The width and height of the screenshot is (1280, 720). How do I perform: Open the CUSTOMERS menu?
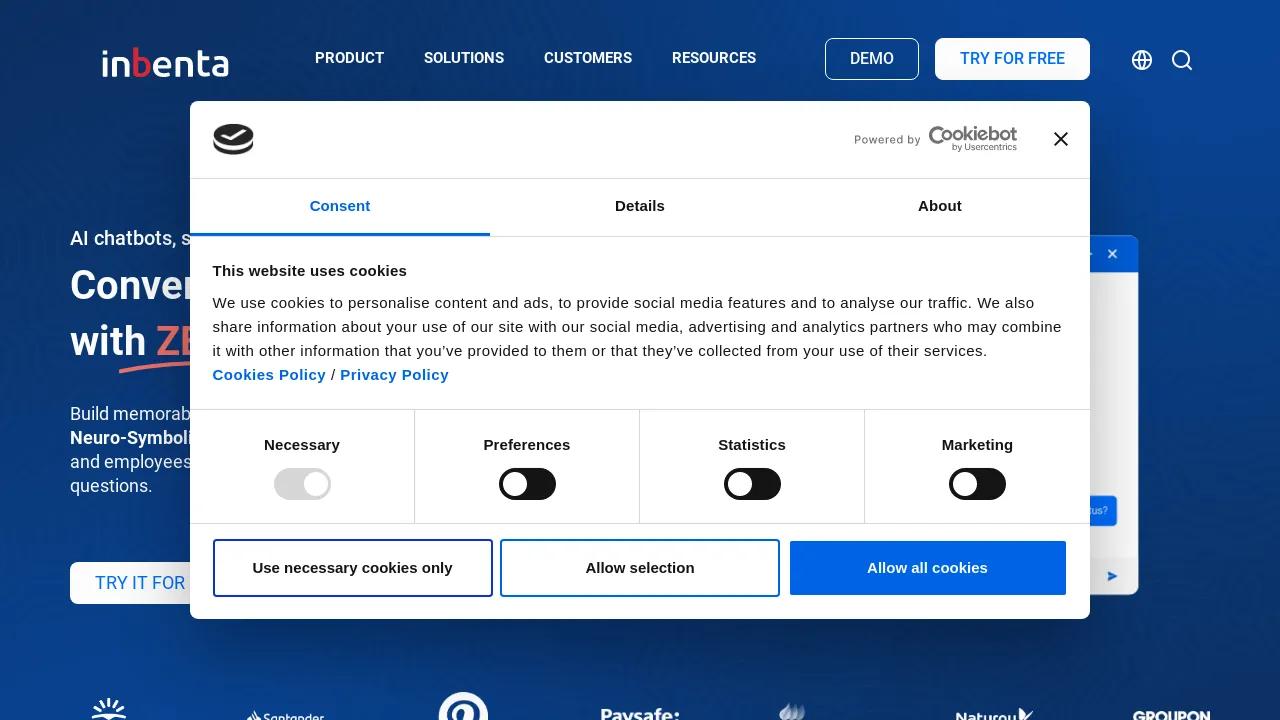coord(588,58)
